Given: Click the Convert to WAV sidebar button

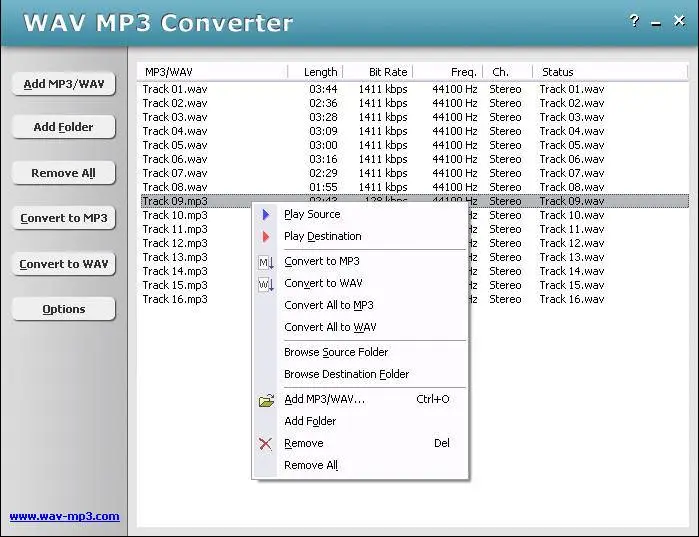Looking at the screenshot, I should (64, 264).
